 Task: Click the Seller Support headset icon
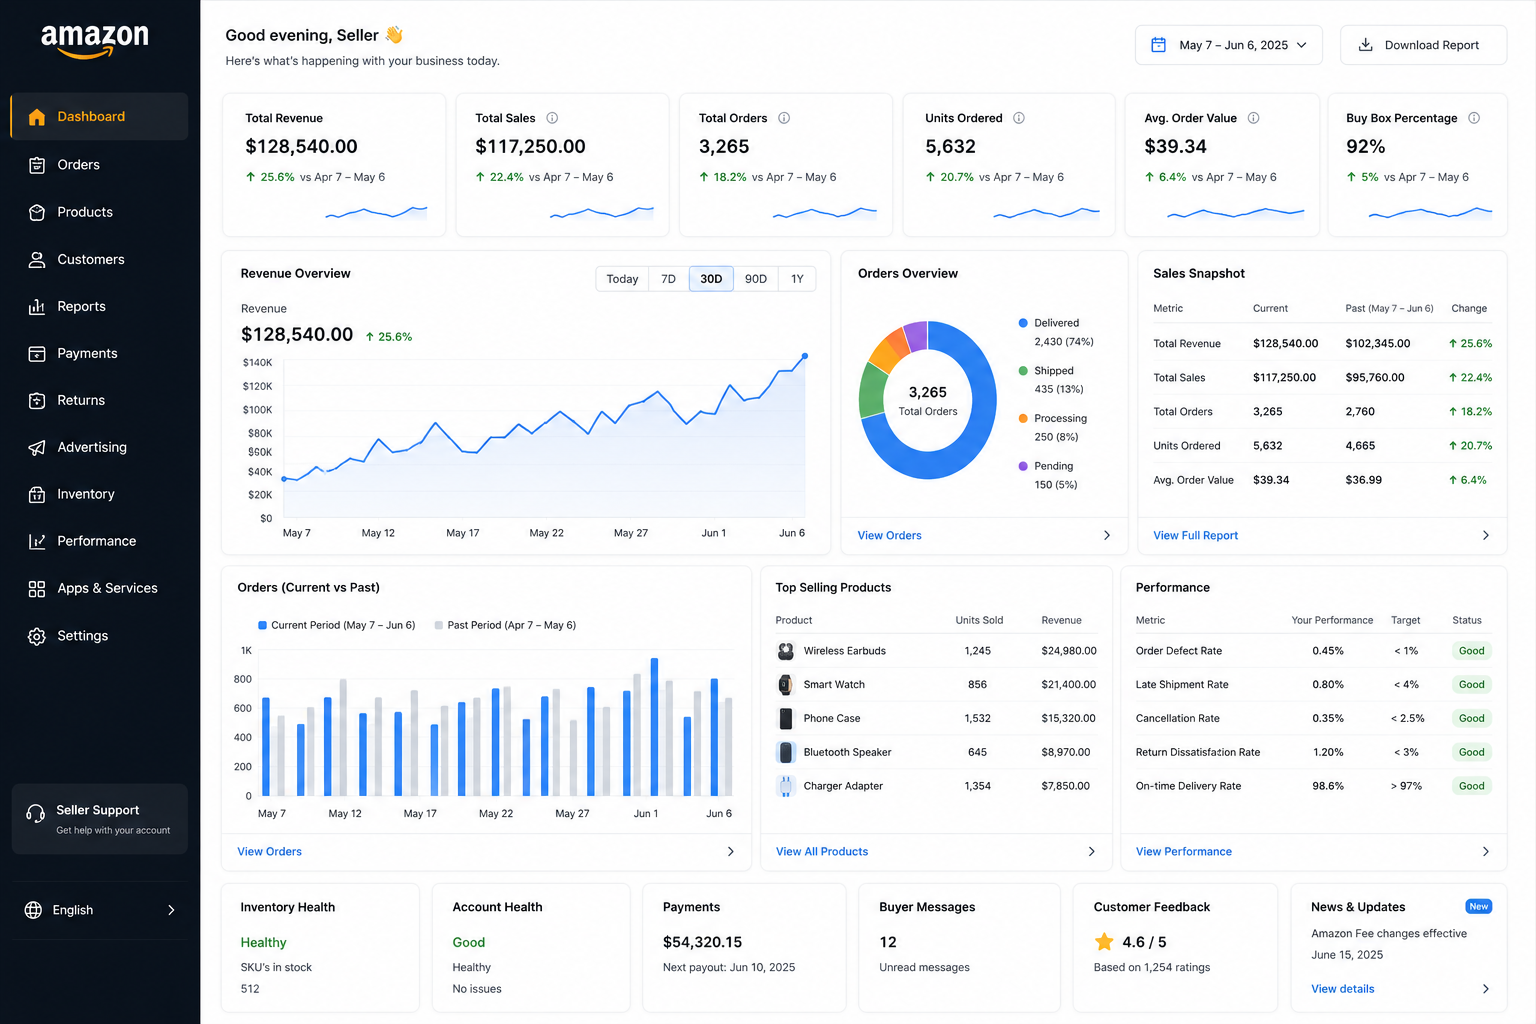(x=35, y=813)
